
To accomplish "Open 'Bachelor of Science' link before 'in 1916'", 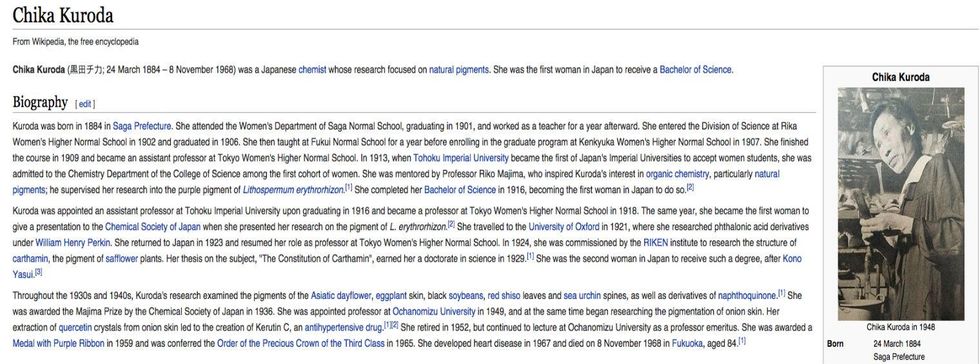I will point(460,190).
